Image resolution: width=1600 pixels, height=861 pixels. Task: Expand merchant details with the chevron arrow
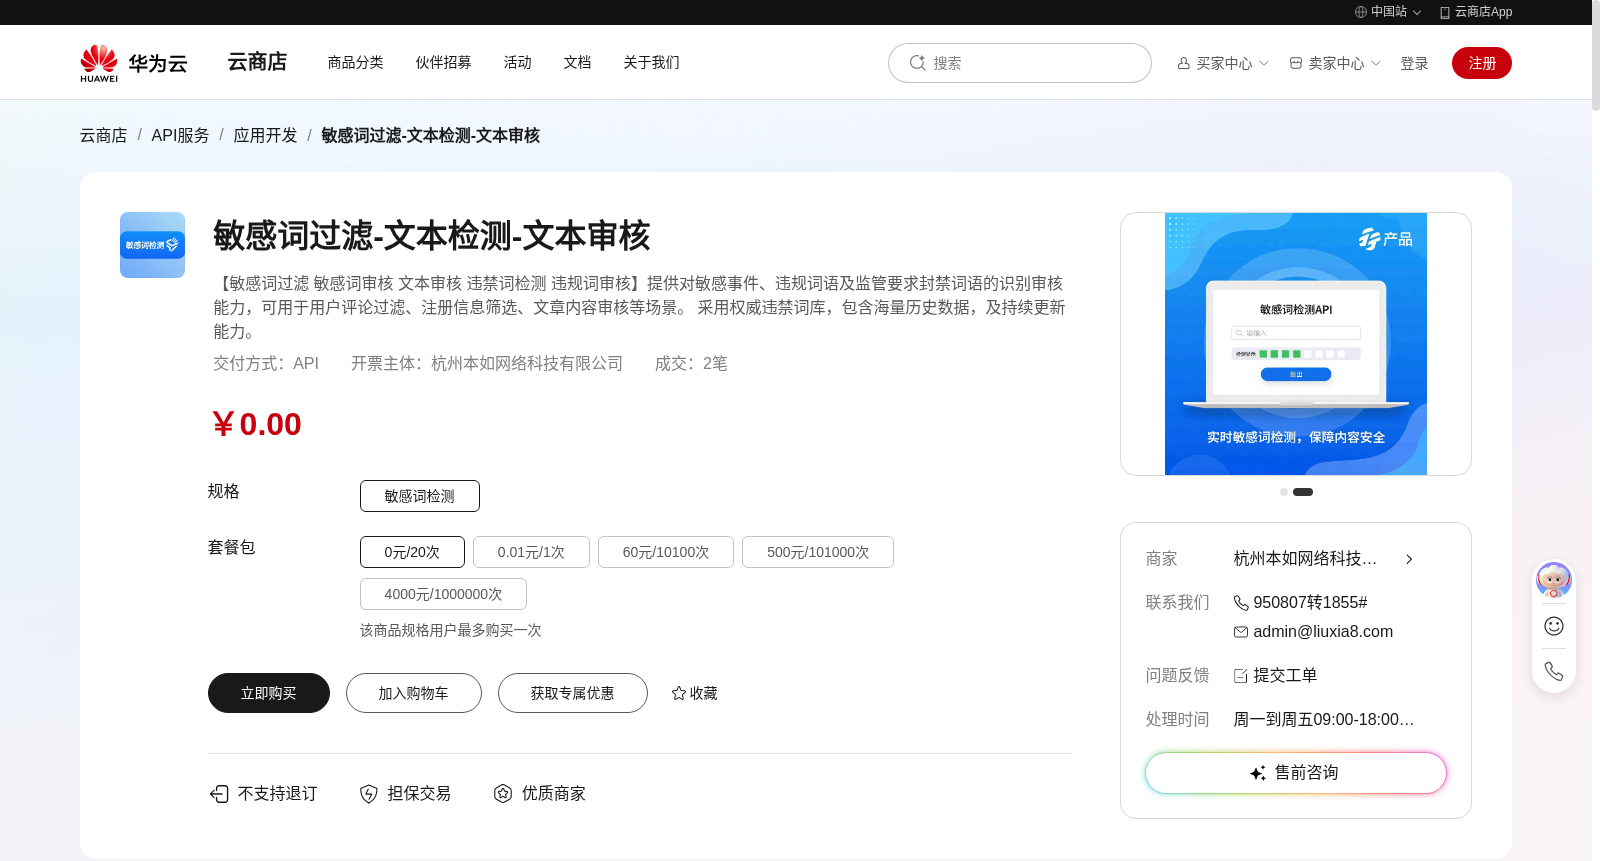click(1409, 559)
